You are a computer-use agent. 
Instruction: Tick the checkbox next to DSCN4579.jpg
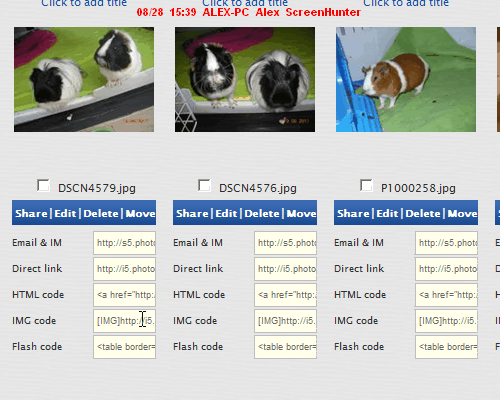coord(43,186)
